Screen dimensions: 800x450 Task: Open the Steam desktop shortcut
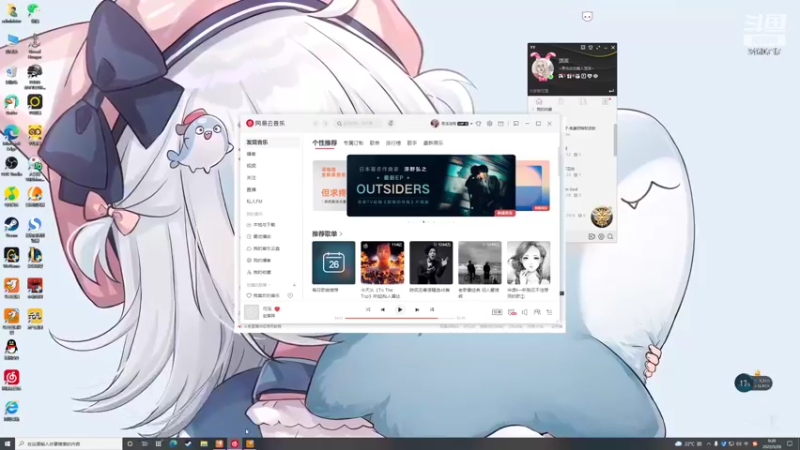pyautogui.click(x=11, y=227)
